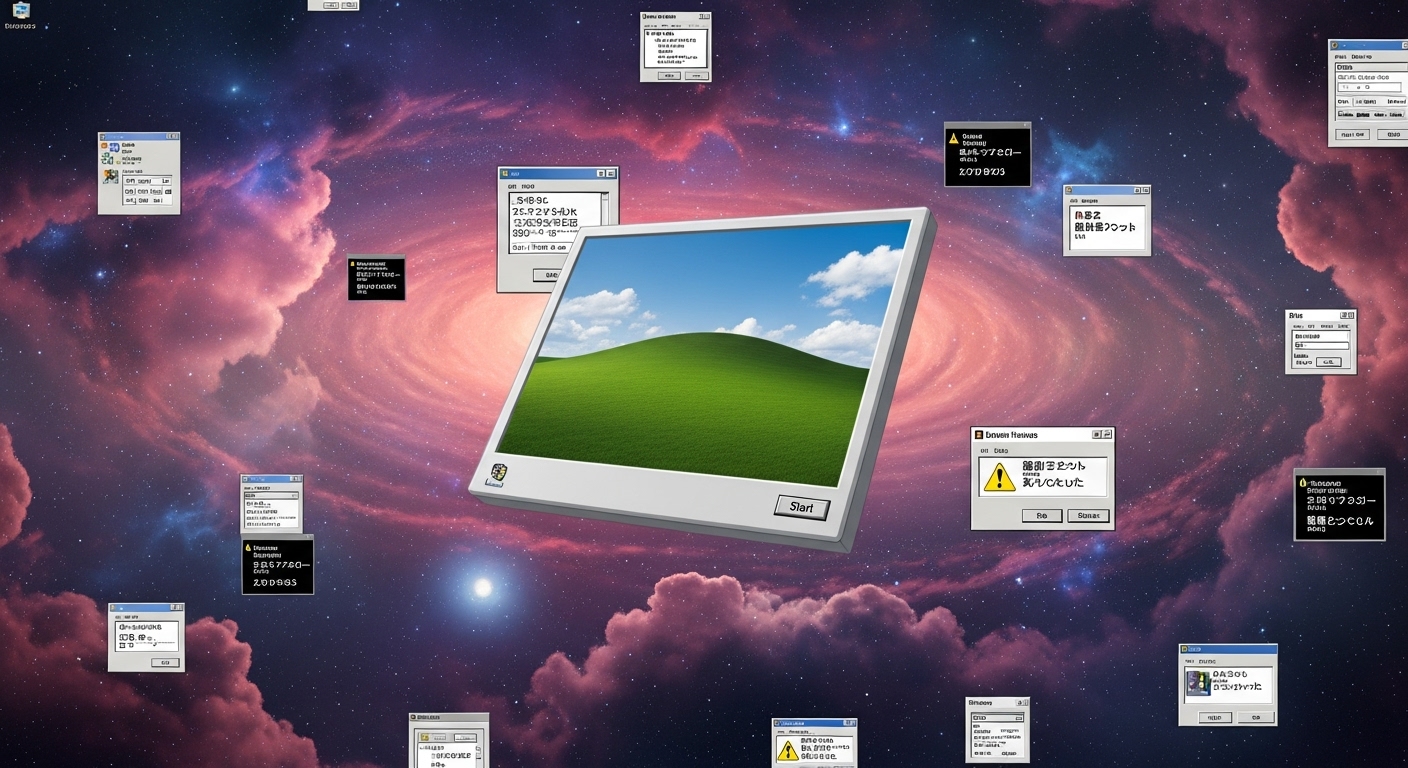The height and width of the screenshot is (768, 1408).
Task: Click the input field in the Brus dialog
Action: pos(1320,346)
